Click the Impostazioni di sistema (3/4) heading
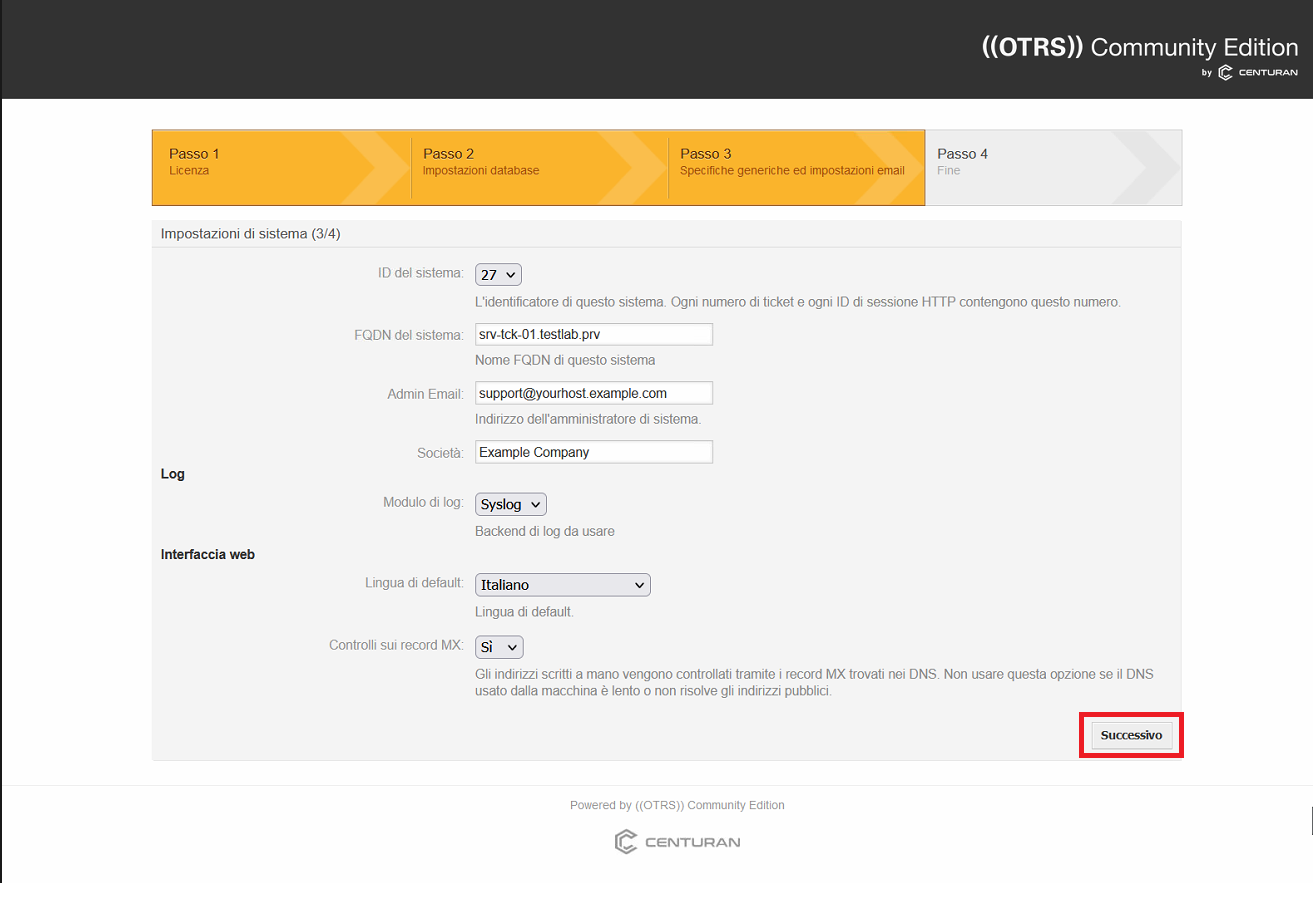1313x909 pixels. (251, 233)
